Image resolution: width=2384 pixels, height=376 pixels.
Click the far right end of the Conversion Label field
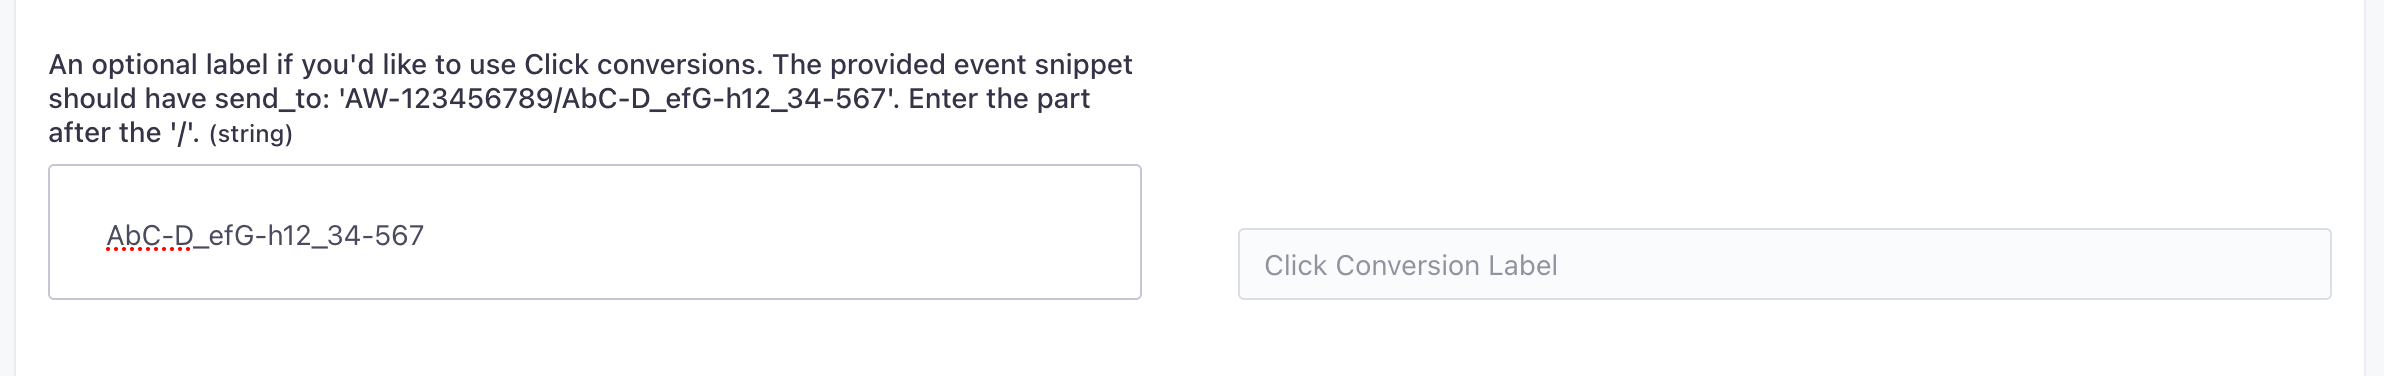(x=2300, y=264)
